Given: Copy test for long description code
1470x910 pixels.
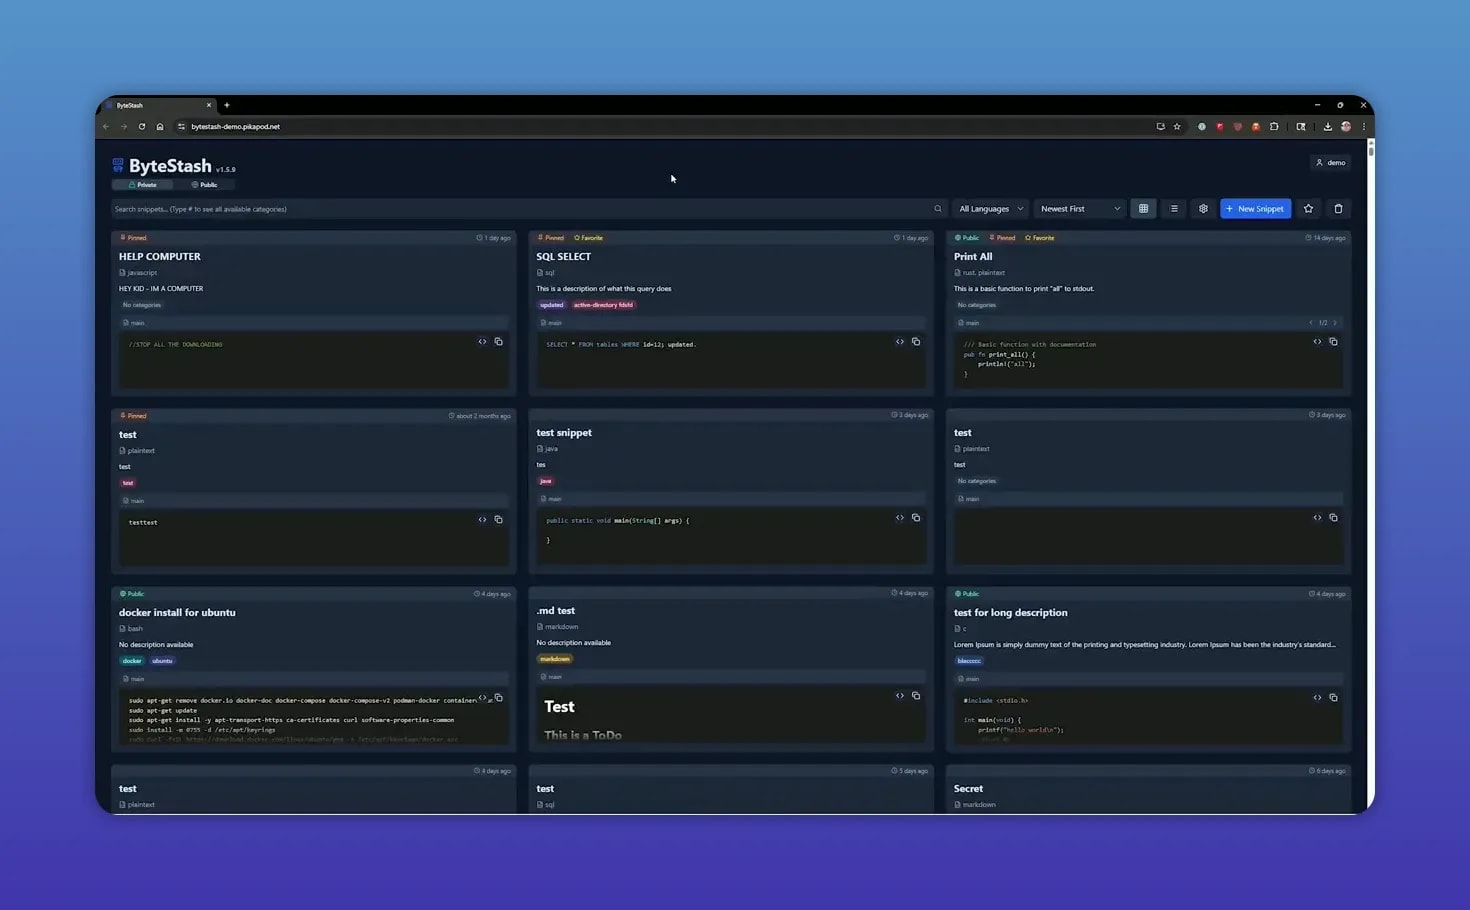Looking at the screenshot, I should click(1333, 698).
